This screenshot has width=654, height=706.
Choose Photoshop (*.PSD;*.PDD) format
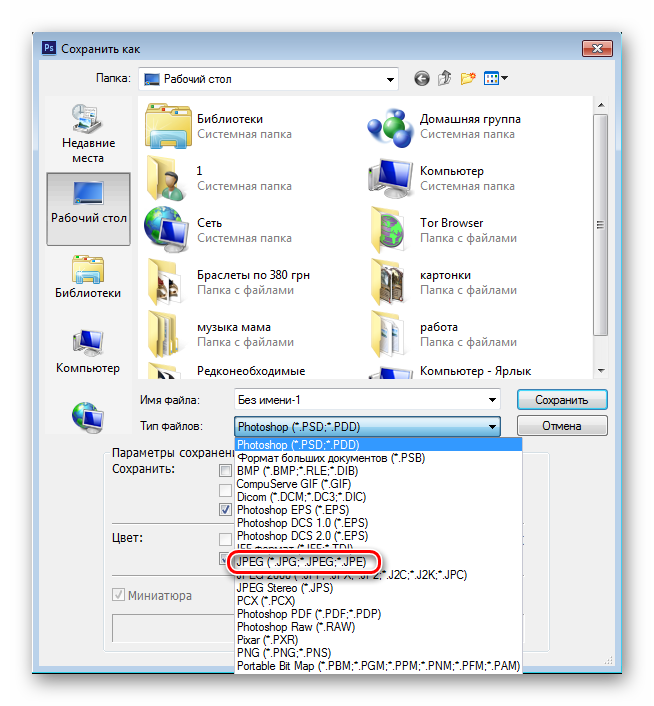click(x=378, y=444)
